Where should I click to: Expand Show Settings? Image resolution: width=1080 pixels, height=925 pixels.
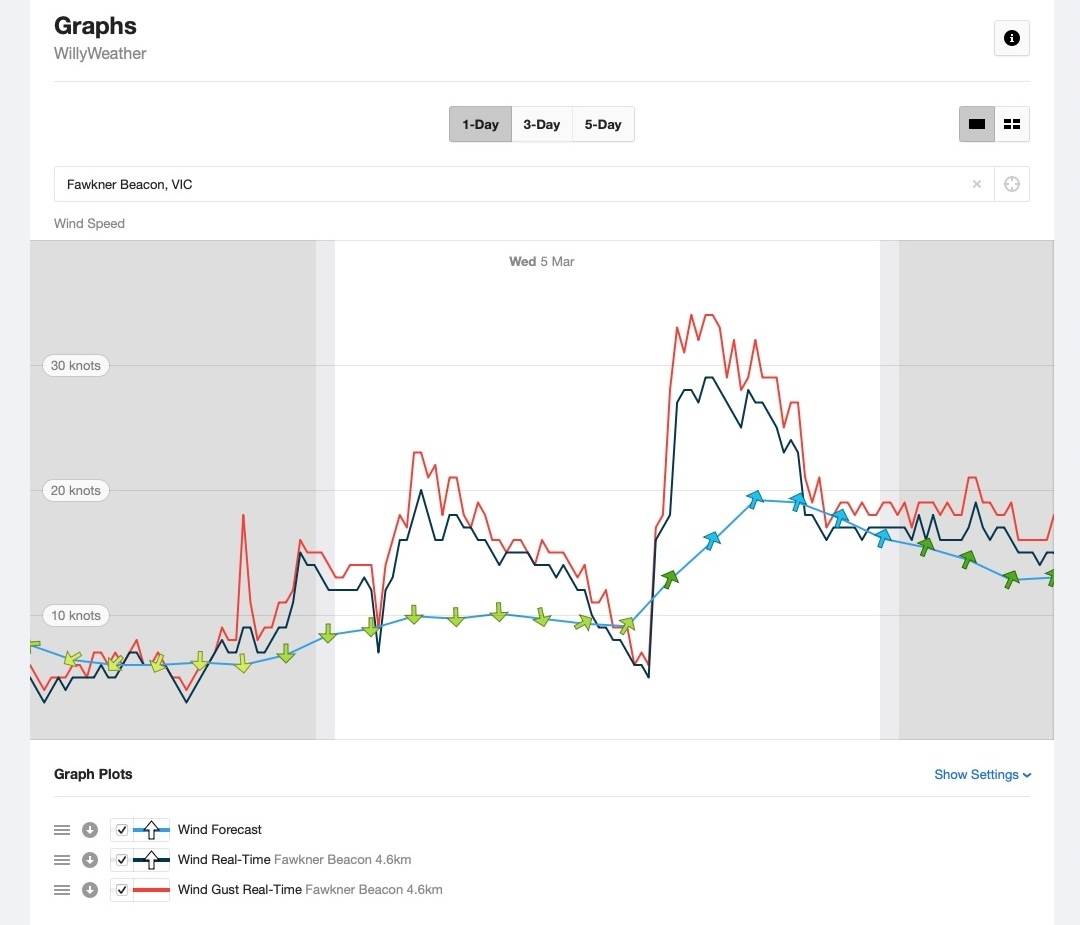982,774
